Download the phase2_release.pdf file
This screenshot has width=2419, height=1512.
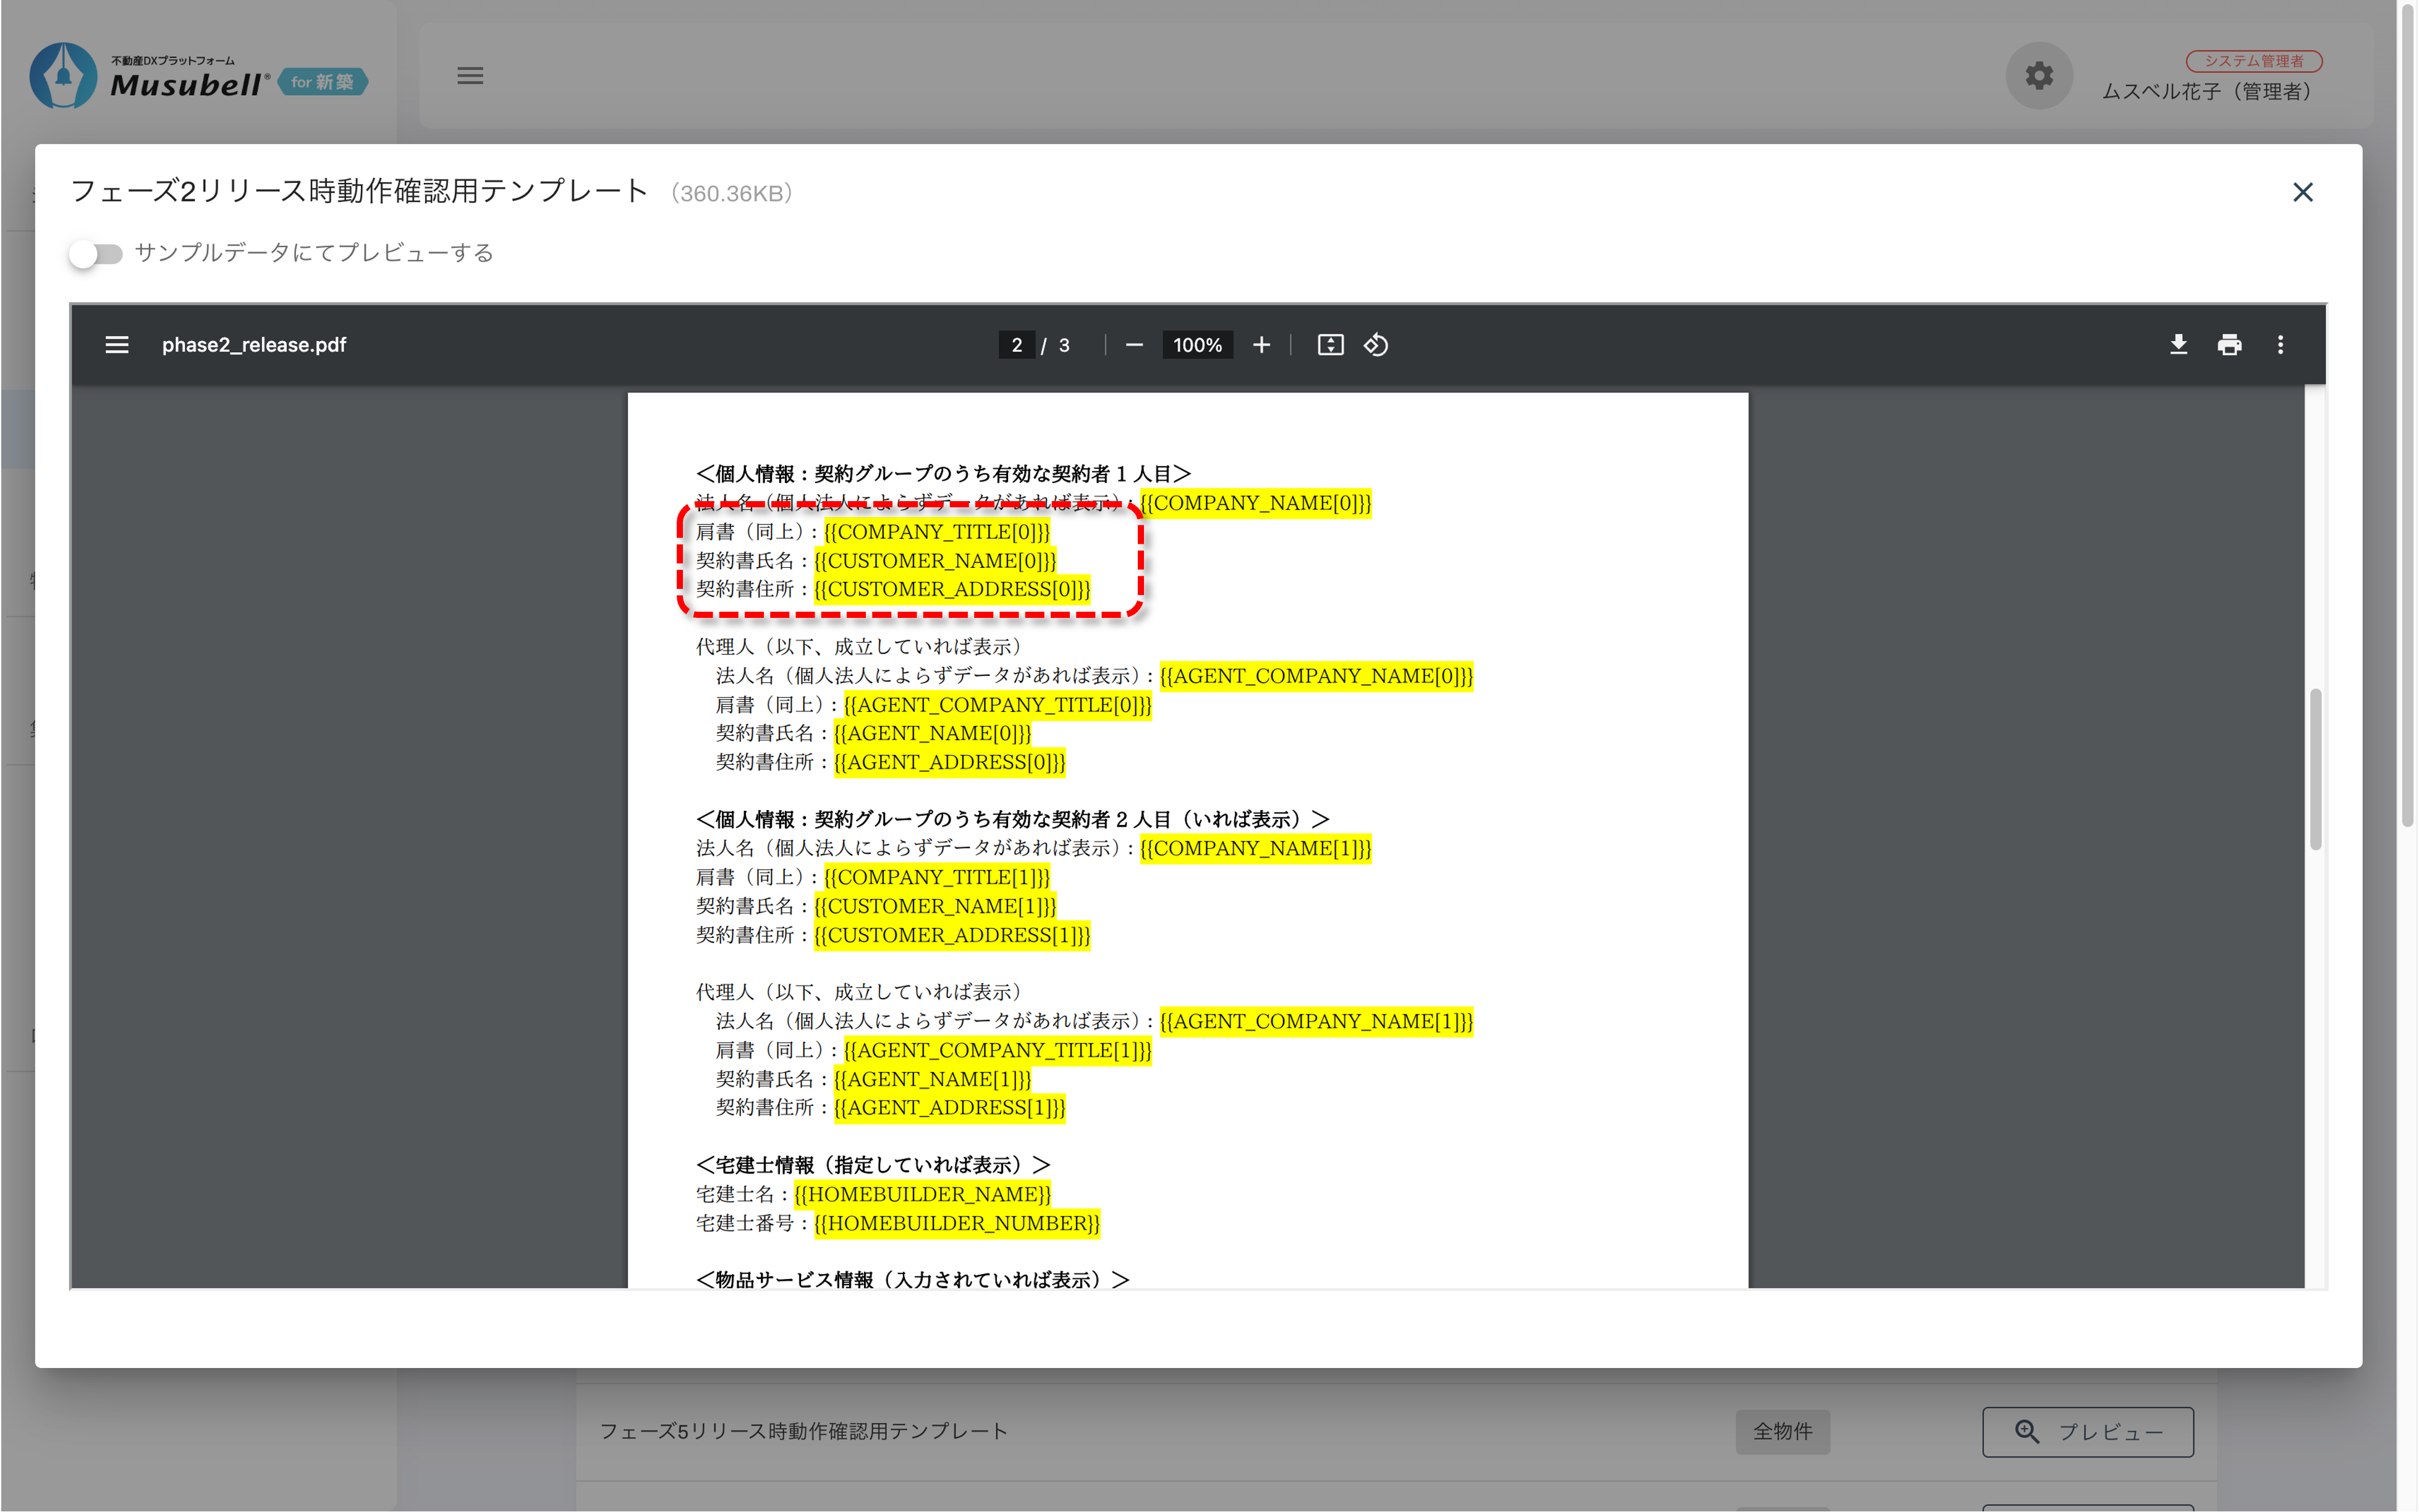(2178, 345)
